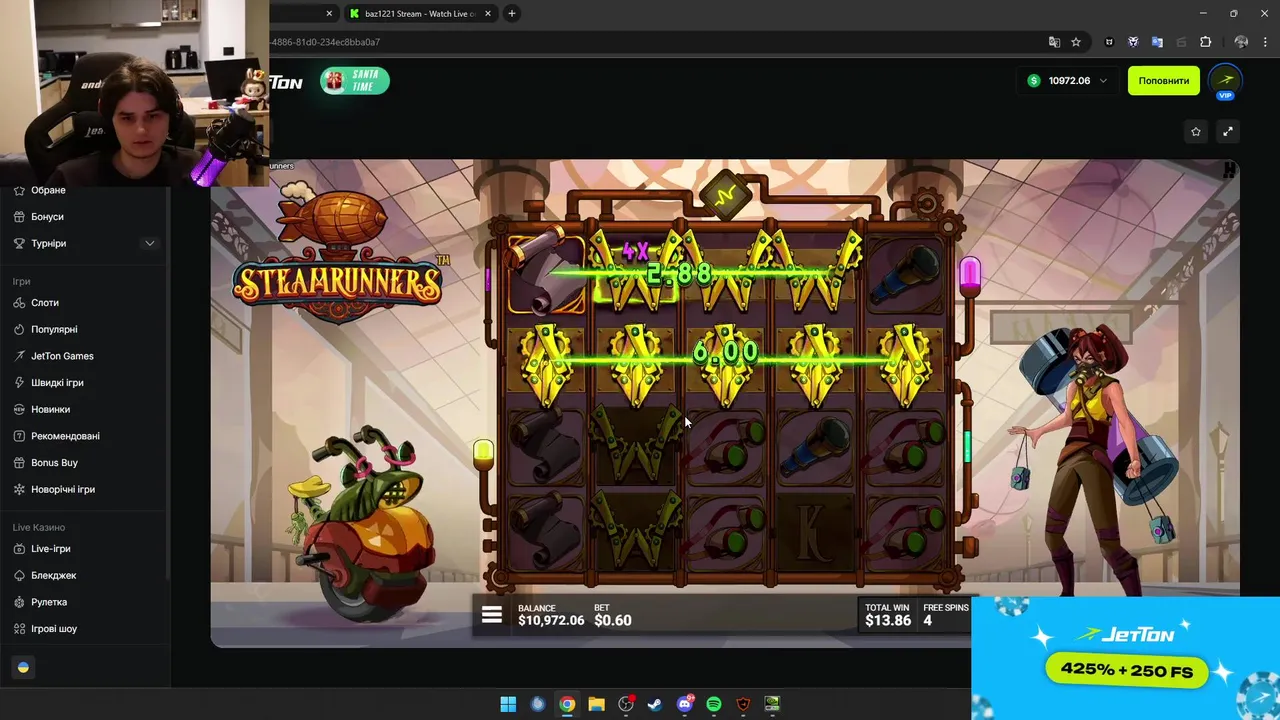Toggle fullscreen mode for the game
Screen dimensions: 1280x720
1228,131
